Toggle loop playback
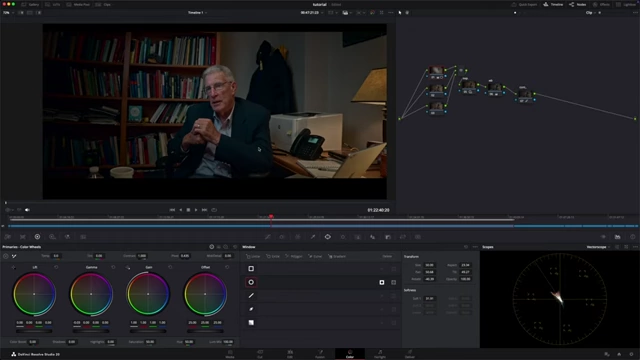 coord(214,210)
